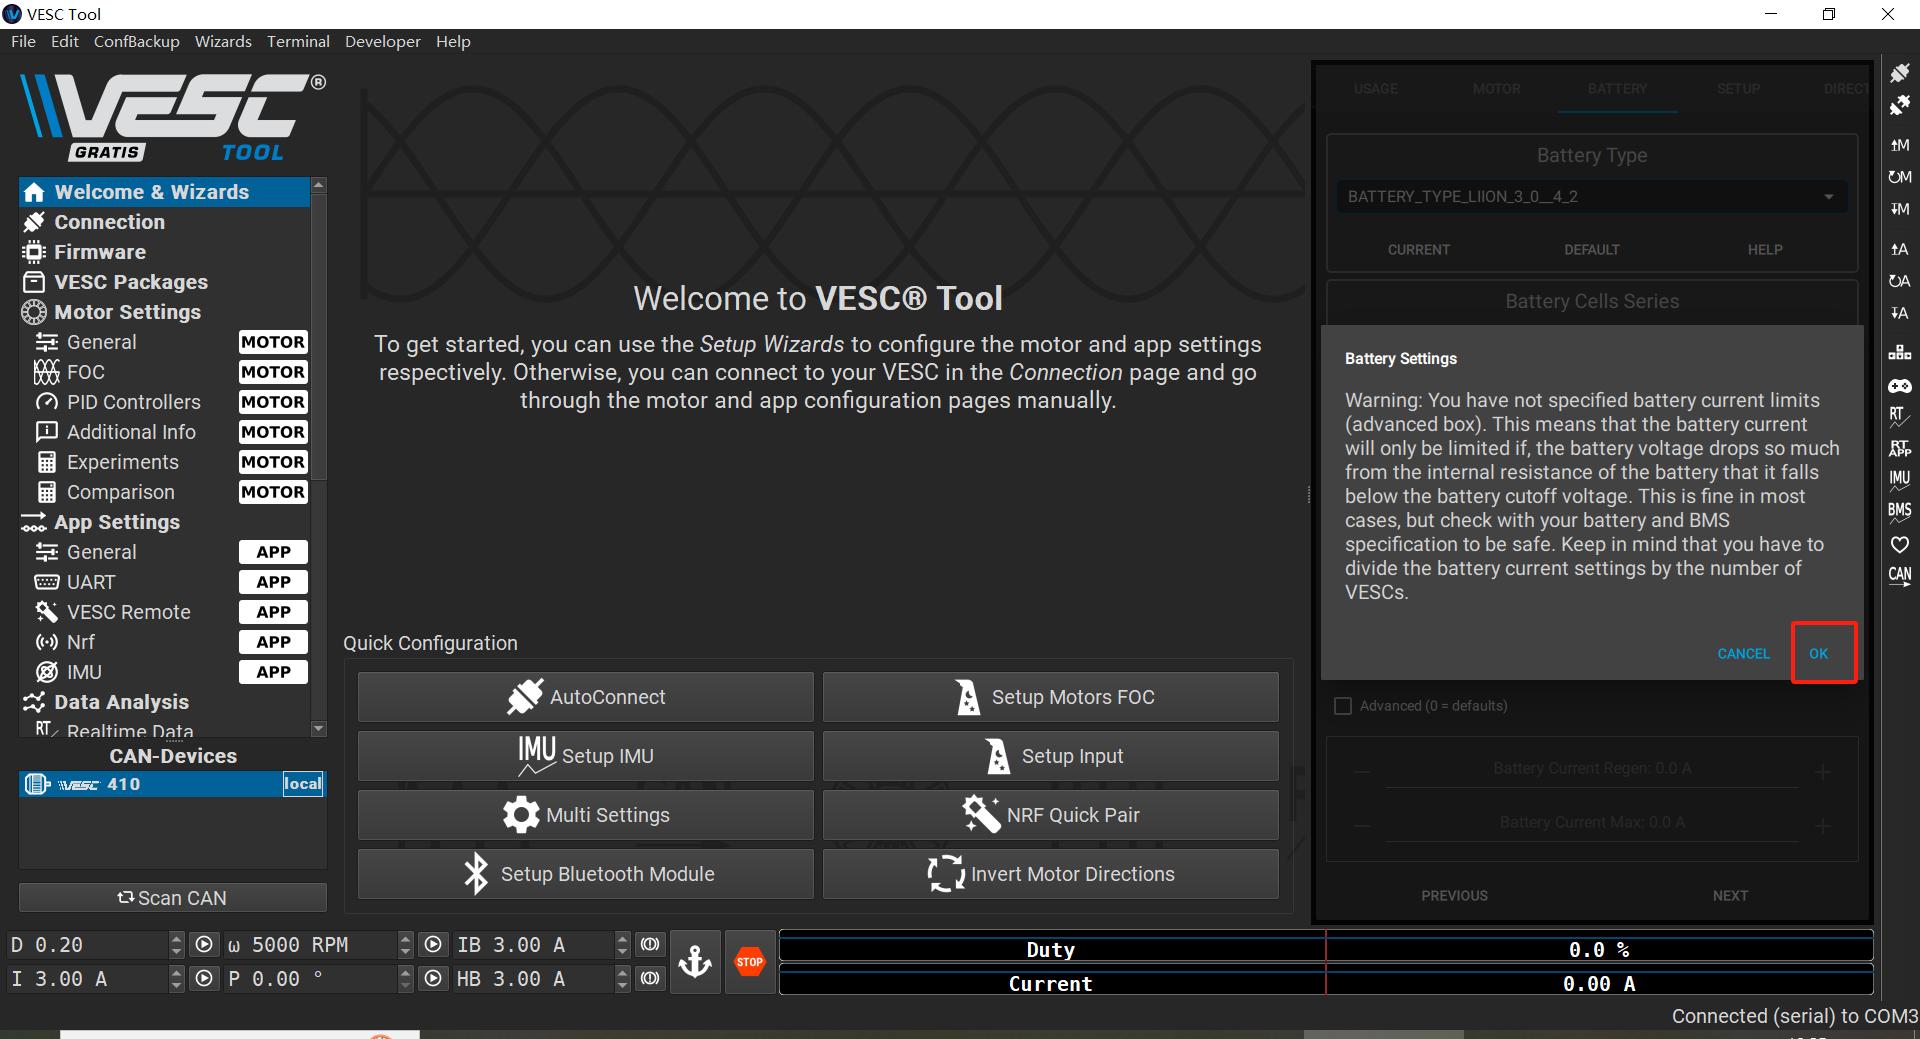Select IMU under App Settings
The image size is (1920, 1039).
tap(164, 672)
